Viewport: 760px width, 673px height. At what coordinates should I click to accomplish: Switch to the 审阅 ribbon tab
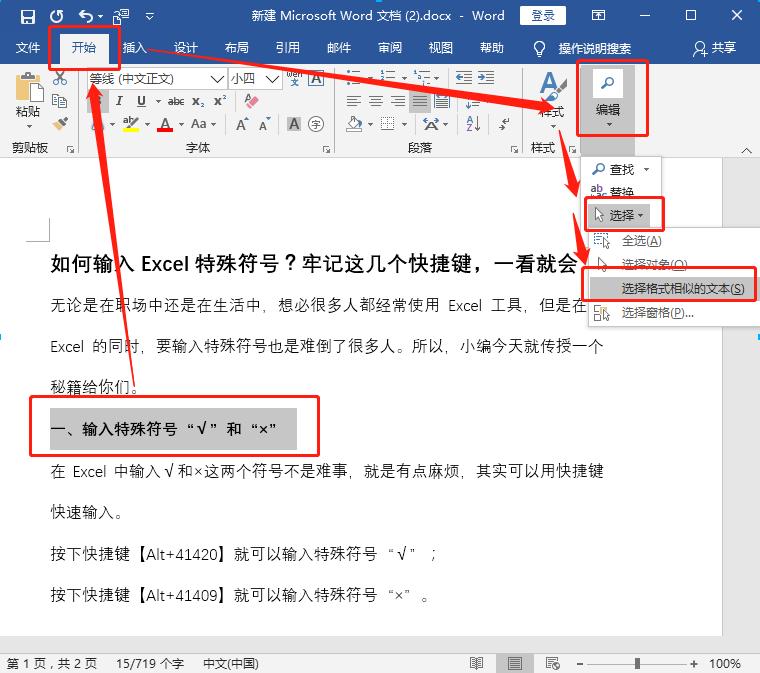pos(390,48)
